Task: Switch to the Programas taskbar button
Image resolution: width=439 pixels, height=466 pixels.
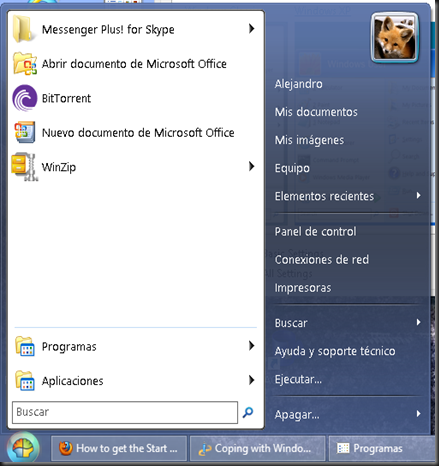Action: pyautogui.click(x=383, y=448)
